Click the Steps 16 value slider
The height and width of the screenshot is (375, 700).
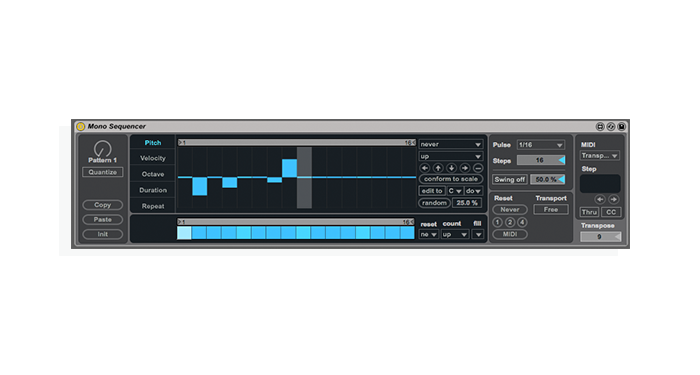tap(541, 160)
